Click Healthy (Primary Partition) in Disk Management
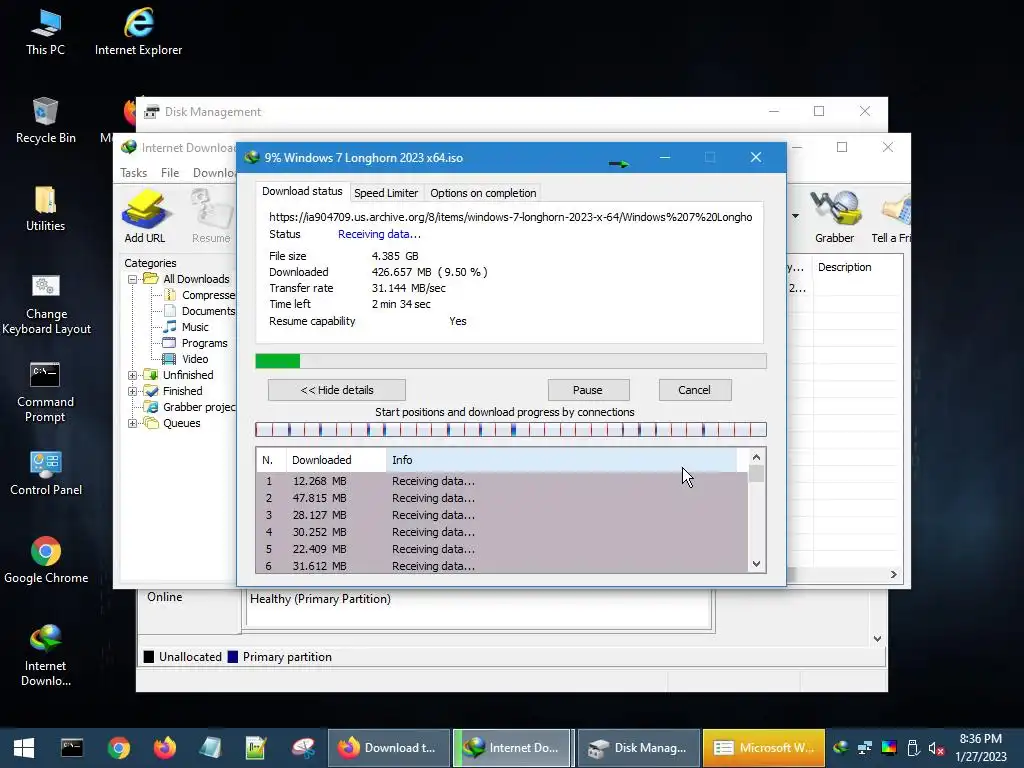 (x=320, y=599)
